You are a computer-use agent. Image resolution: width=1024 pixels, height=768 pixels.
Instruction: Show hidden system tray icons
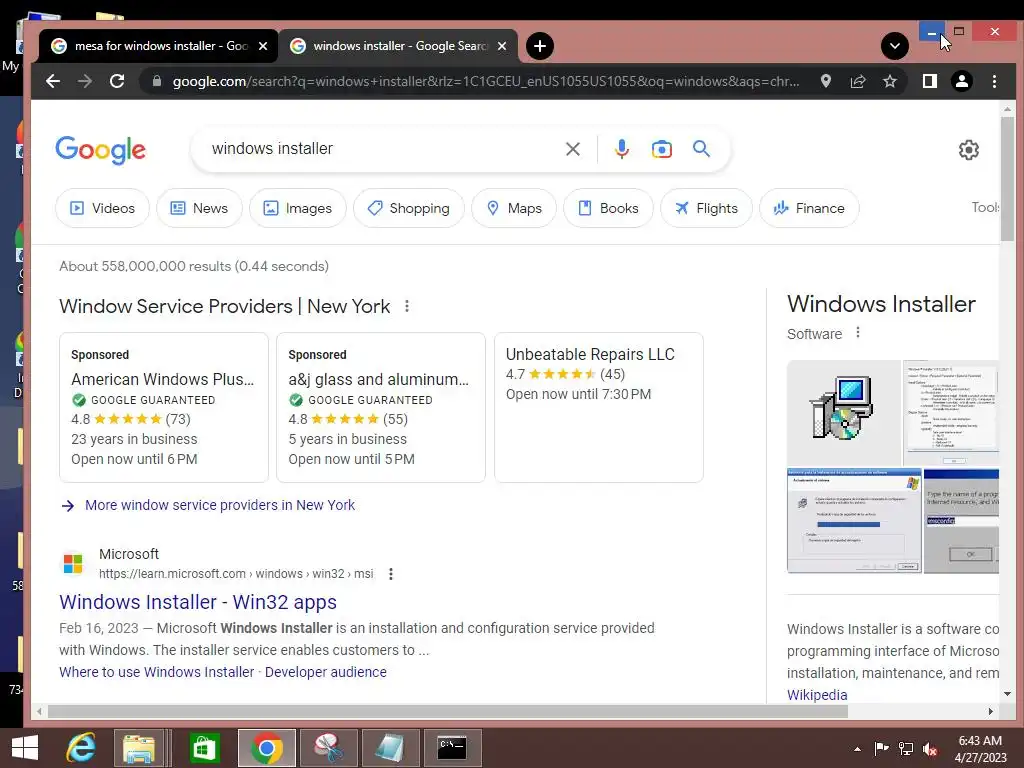857,749
